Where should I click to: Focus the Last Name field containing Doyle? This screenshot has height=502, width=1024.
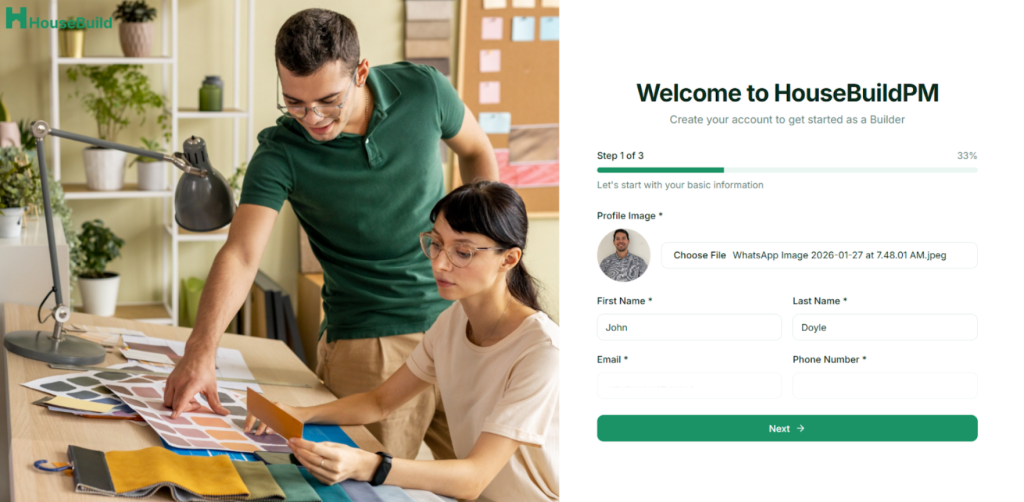(885, 327)
